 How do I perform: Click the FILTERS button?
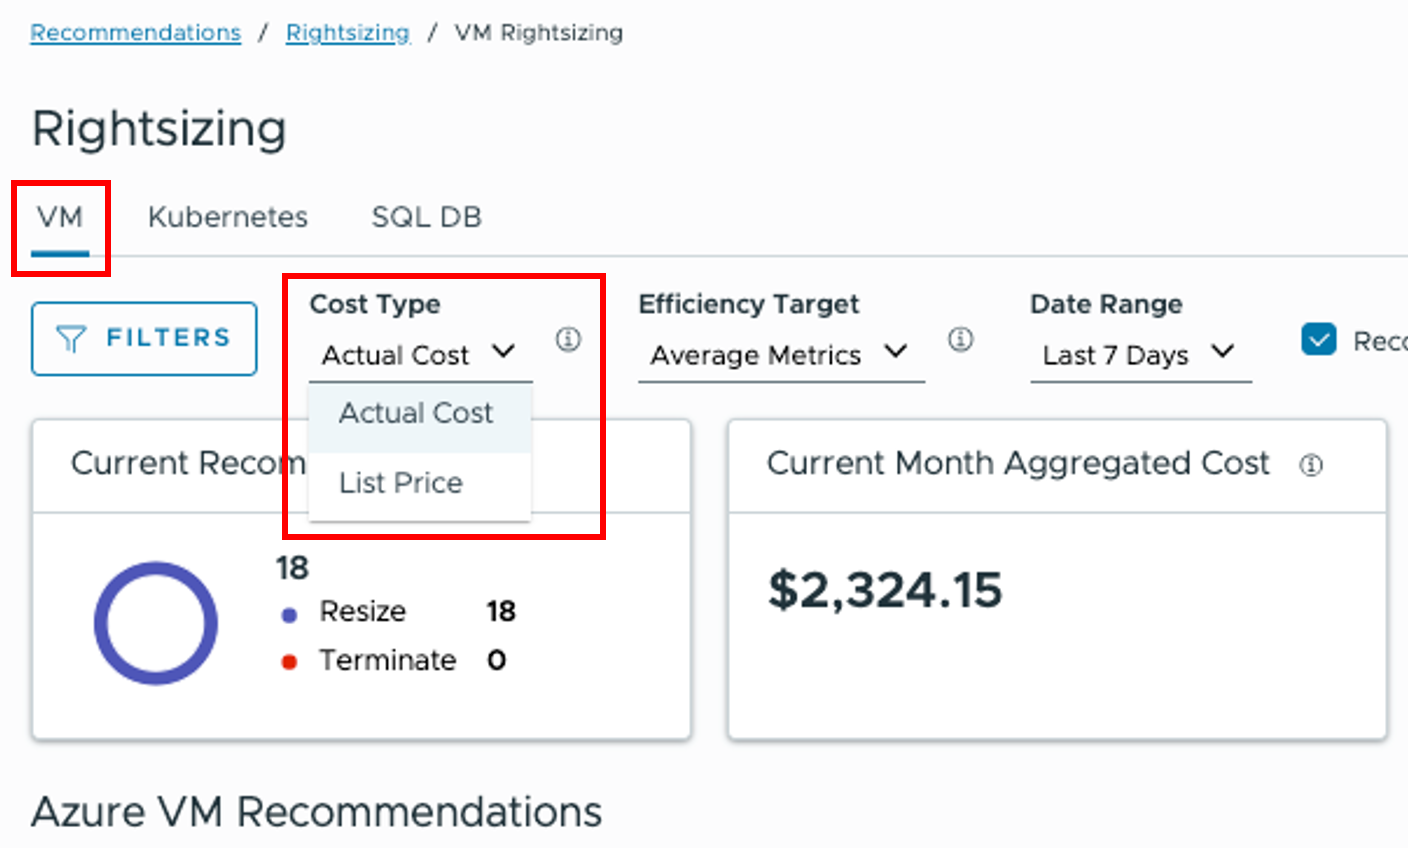point(143,338)
